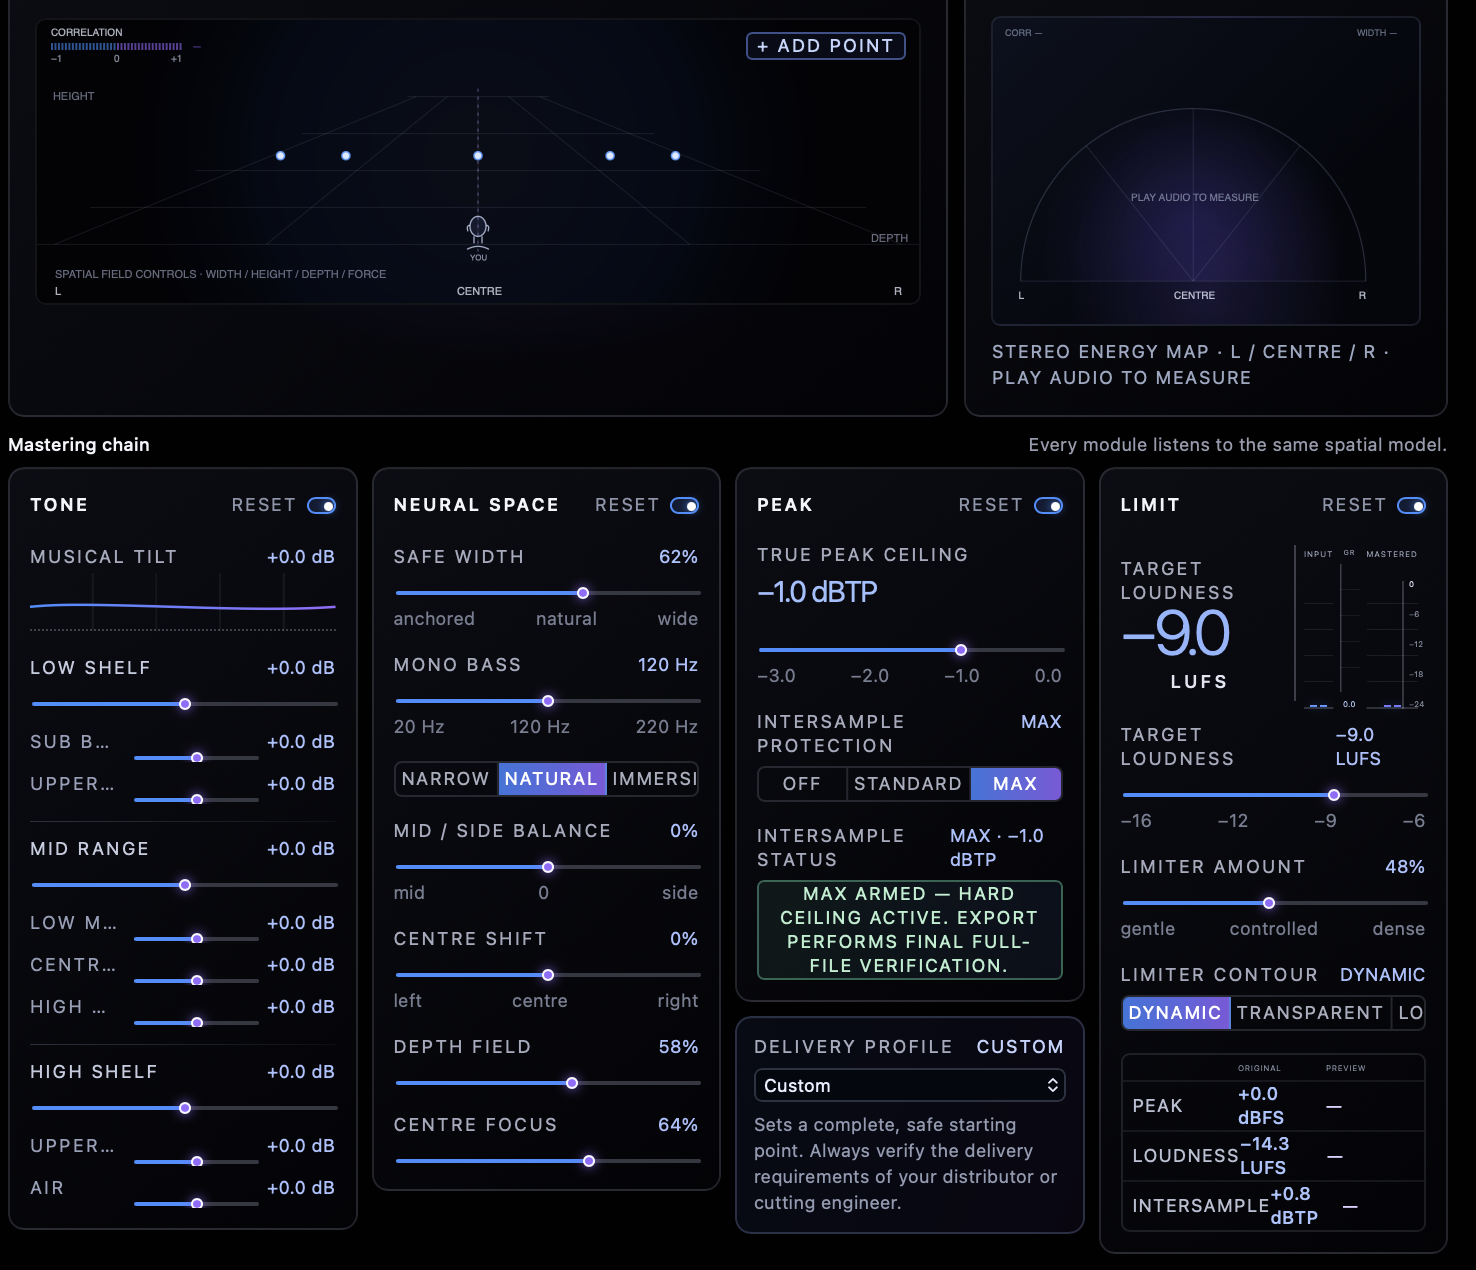This screenshot has height=1270, width=1476.
Task: Reset the Neural Space module
Action: [627, 506]
